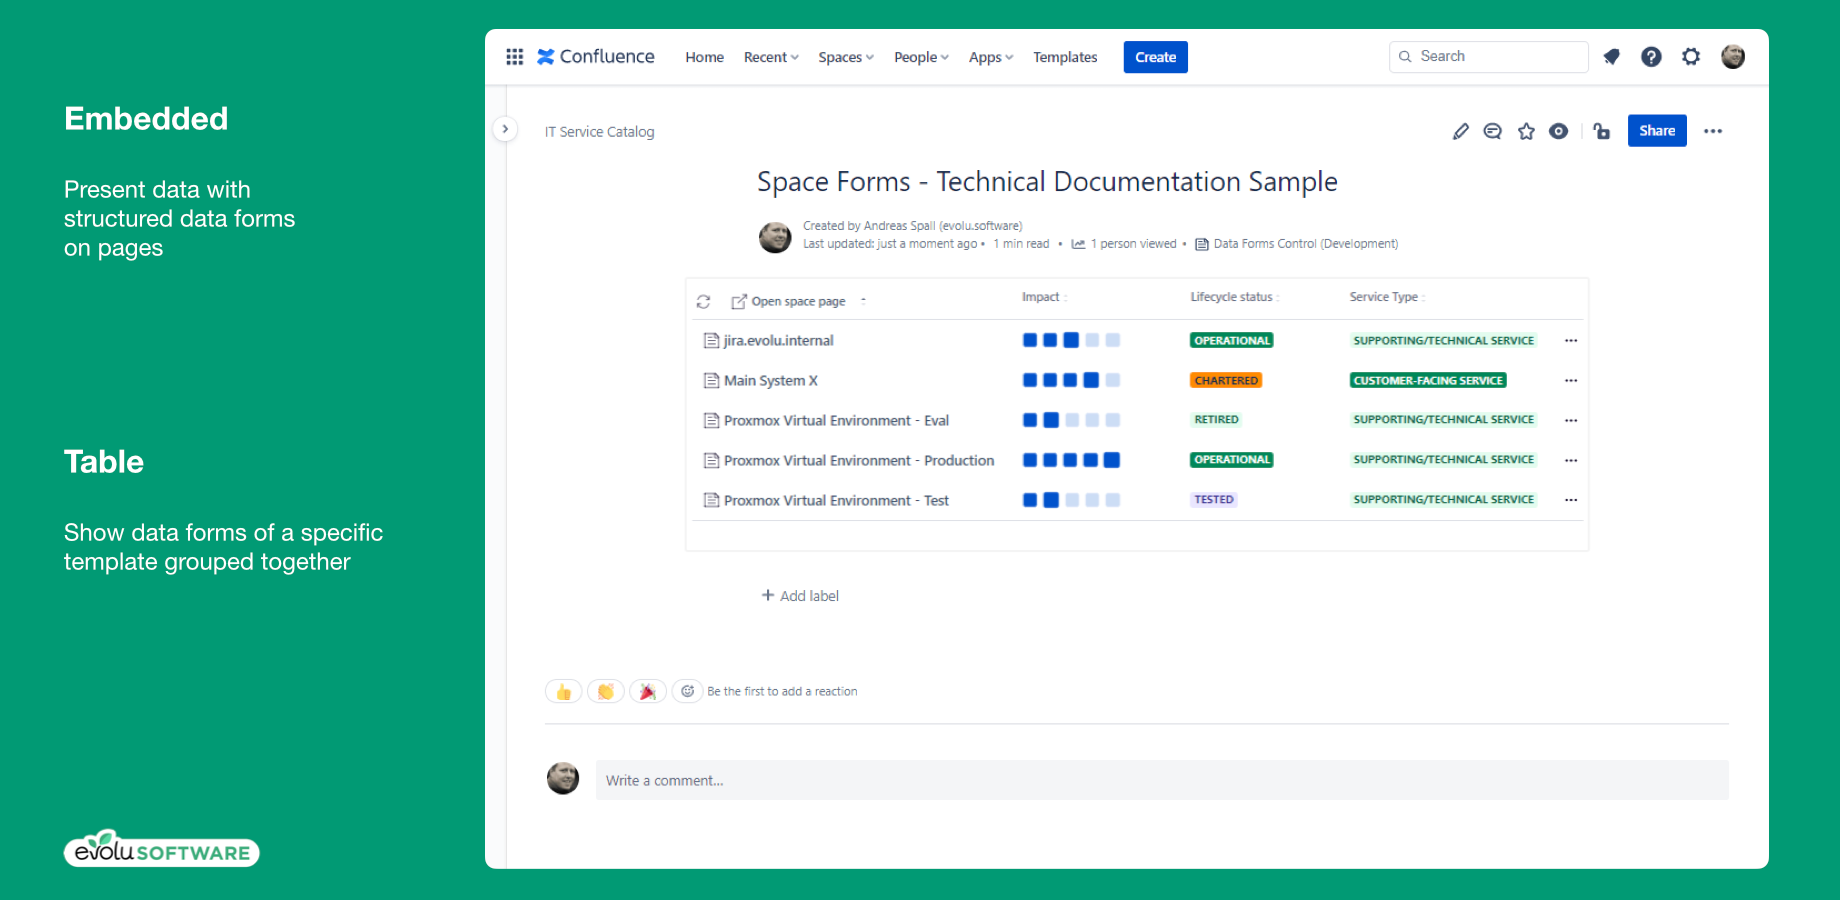Click the TESTED status badge
This screenshot has height=900, width=1840.
pyautogui.click(x=1214, y=500)
